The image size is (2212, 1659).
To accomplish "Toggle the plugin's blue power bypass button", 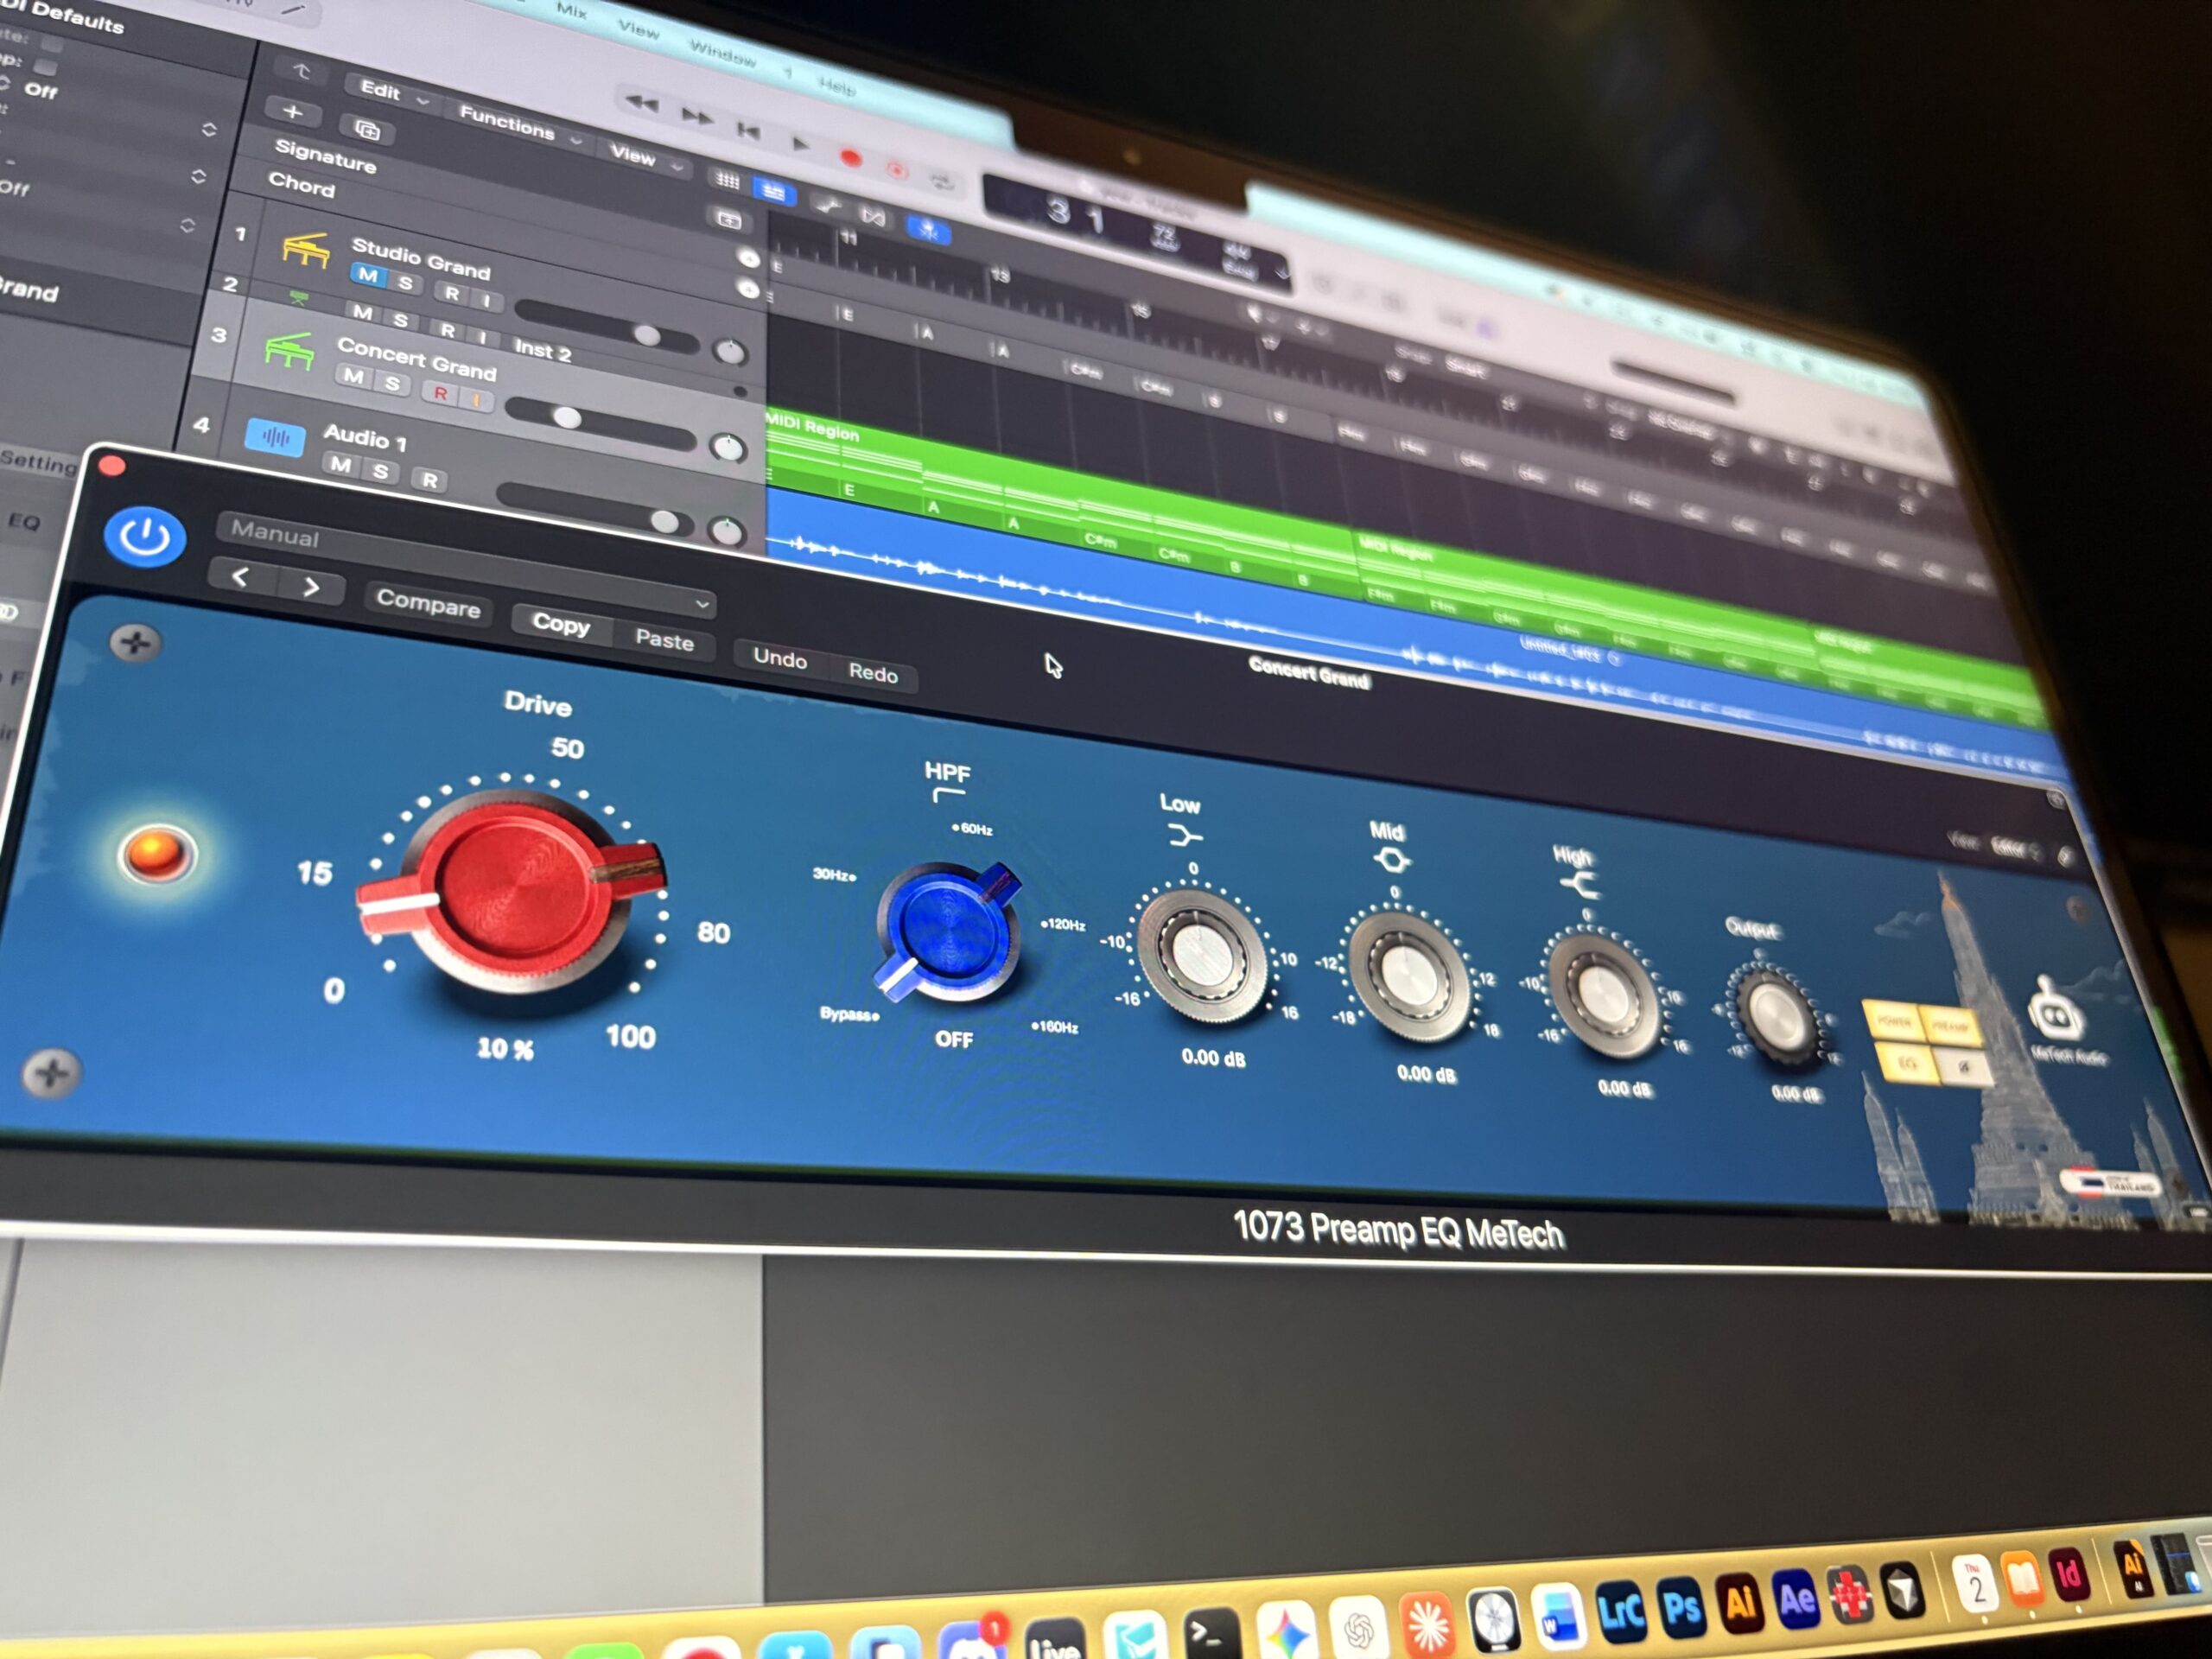I will click(x=145, y=538).
